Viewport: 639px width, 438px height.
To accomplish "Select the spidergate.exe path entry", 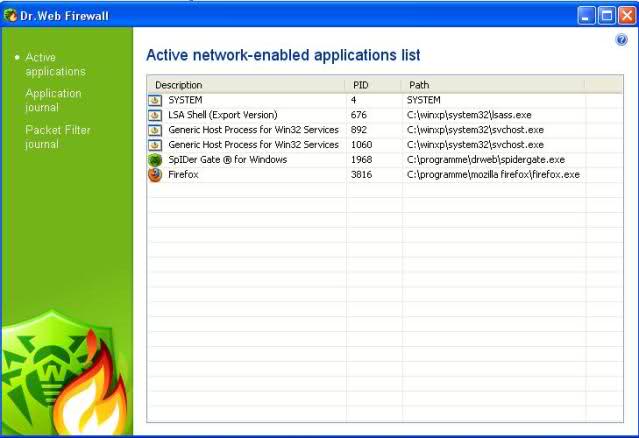I will [x=486, y=160].
